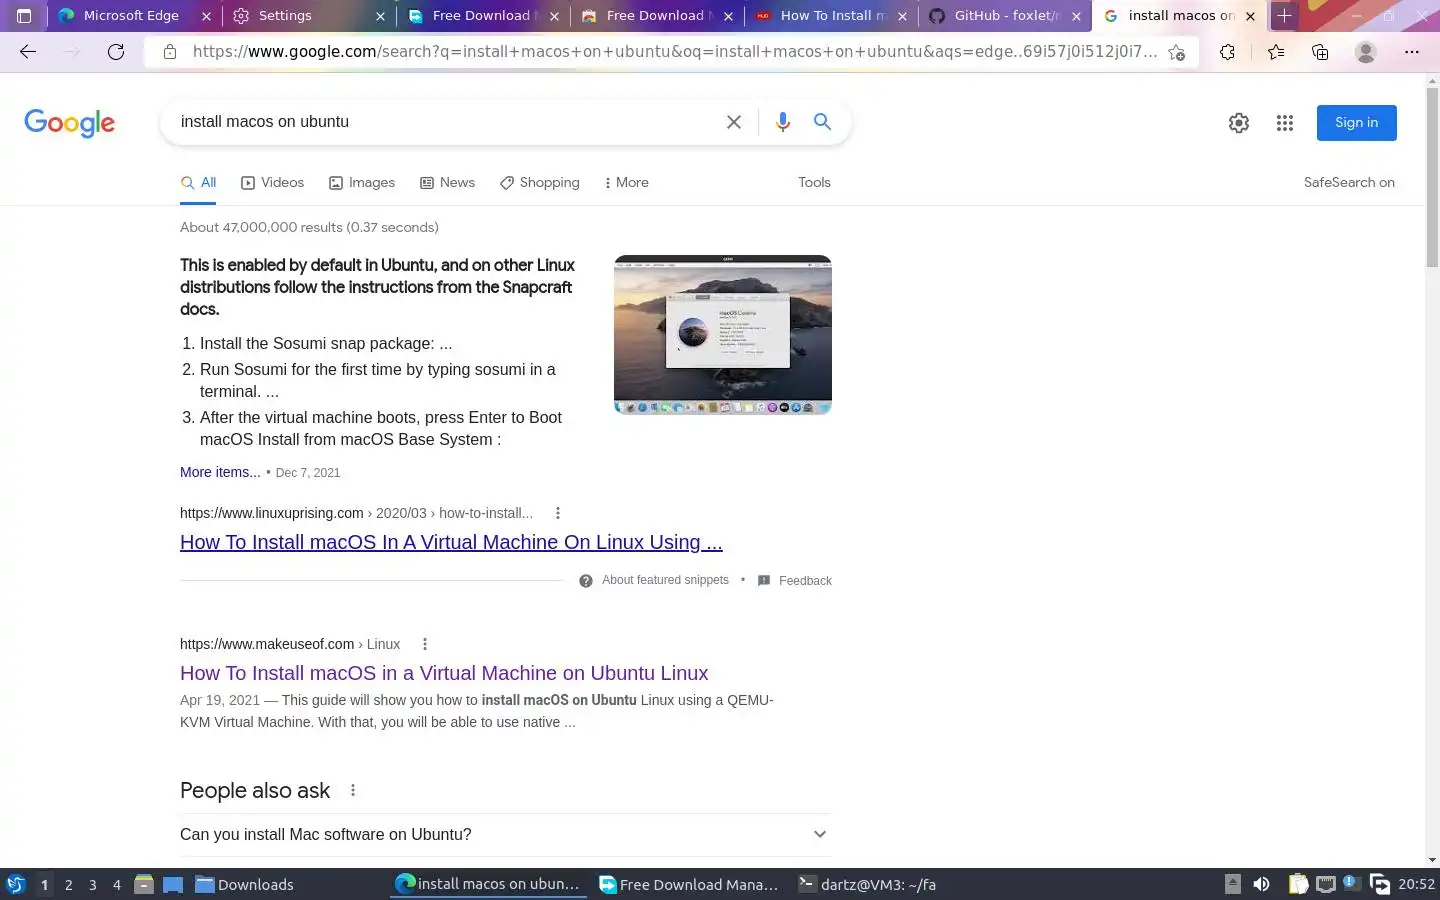The image size is (1440, 900).
Task: Click the Sign in button
Action: pos(1356,123)
